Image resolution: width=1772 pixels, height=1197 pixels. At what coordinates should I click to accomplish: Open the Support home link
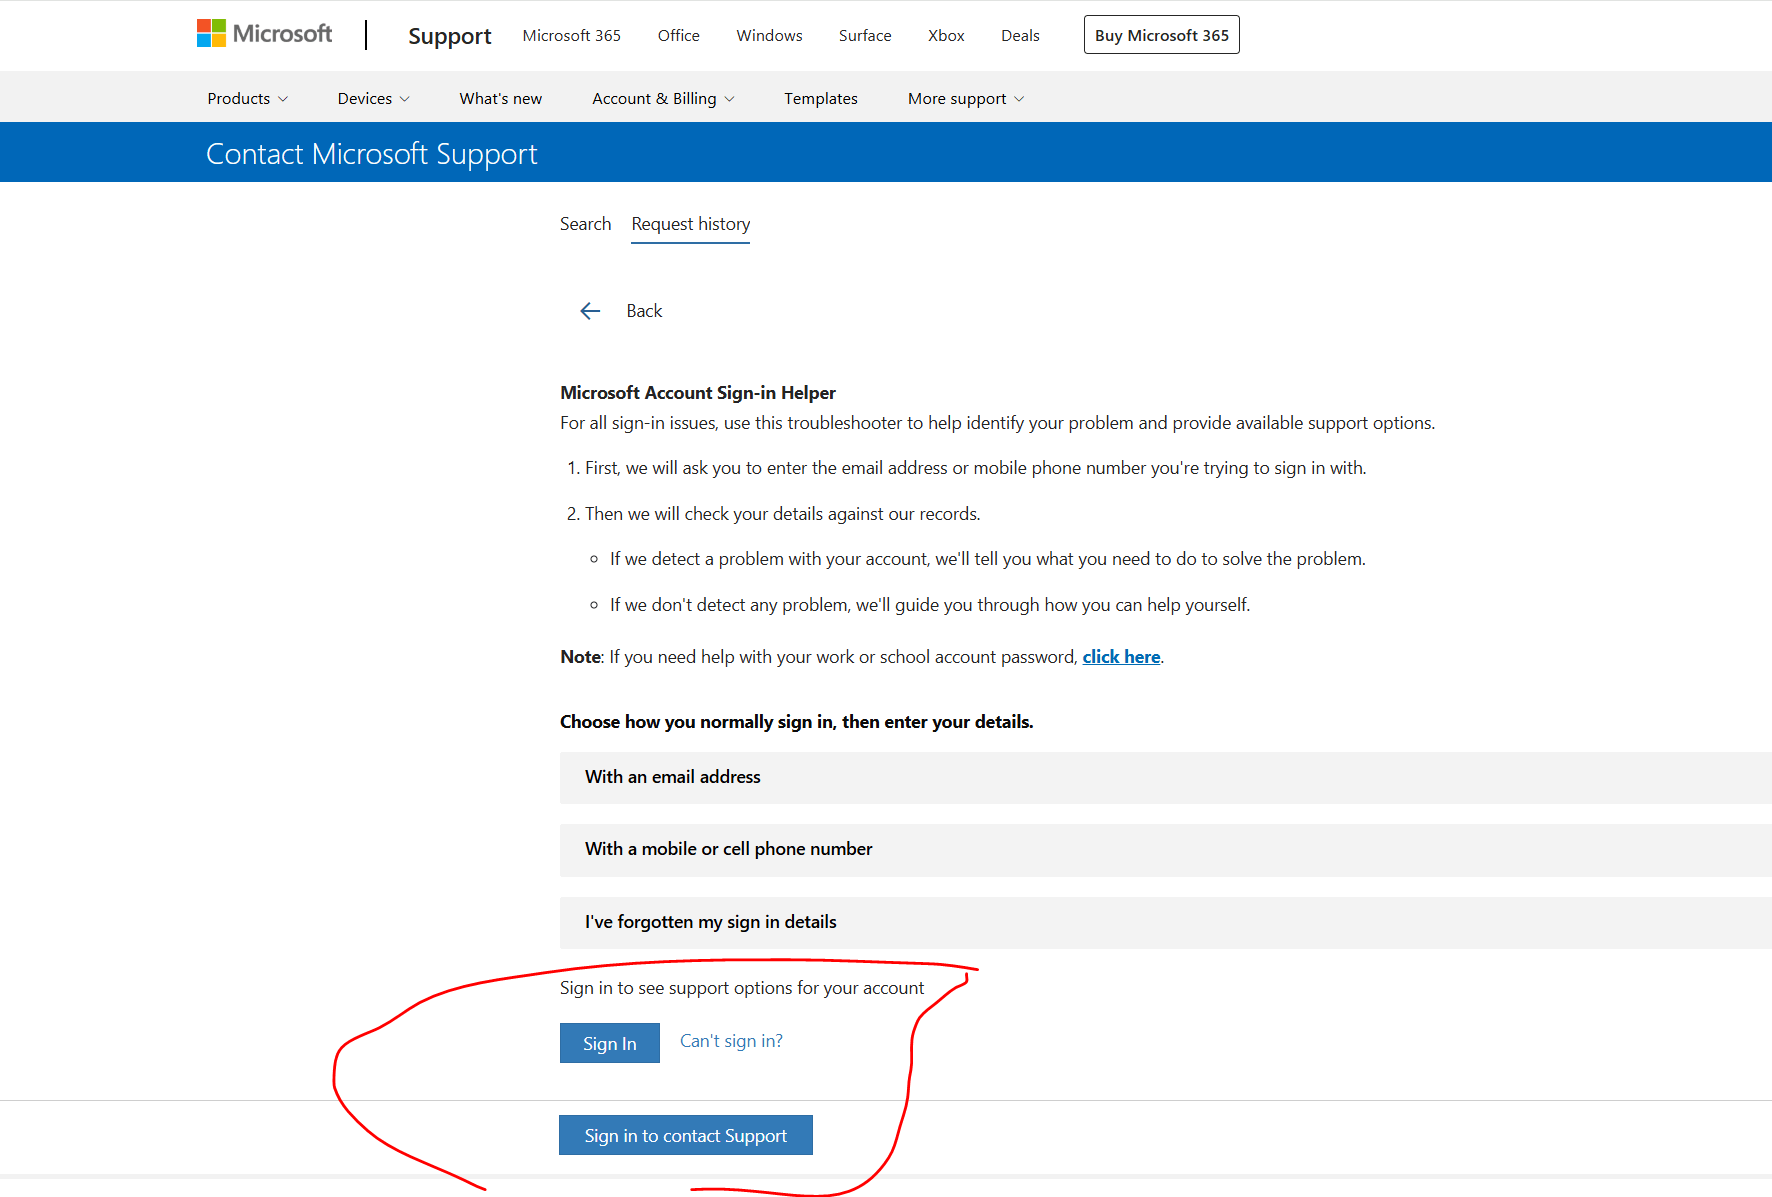click(450, 36)
